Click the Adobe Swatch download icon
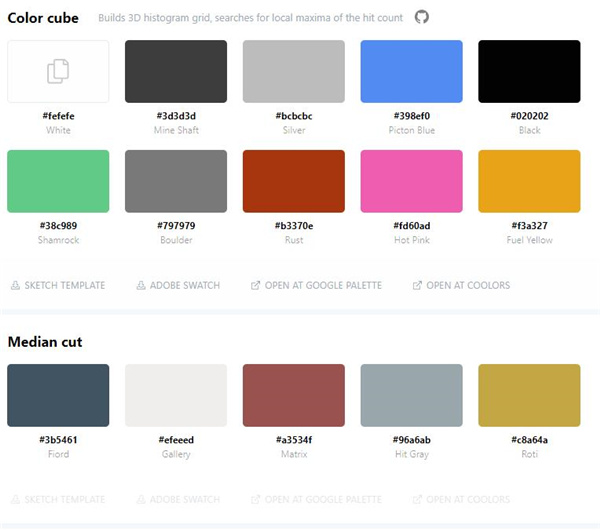600x531 pixels. (x=141, y=286)
